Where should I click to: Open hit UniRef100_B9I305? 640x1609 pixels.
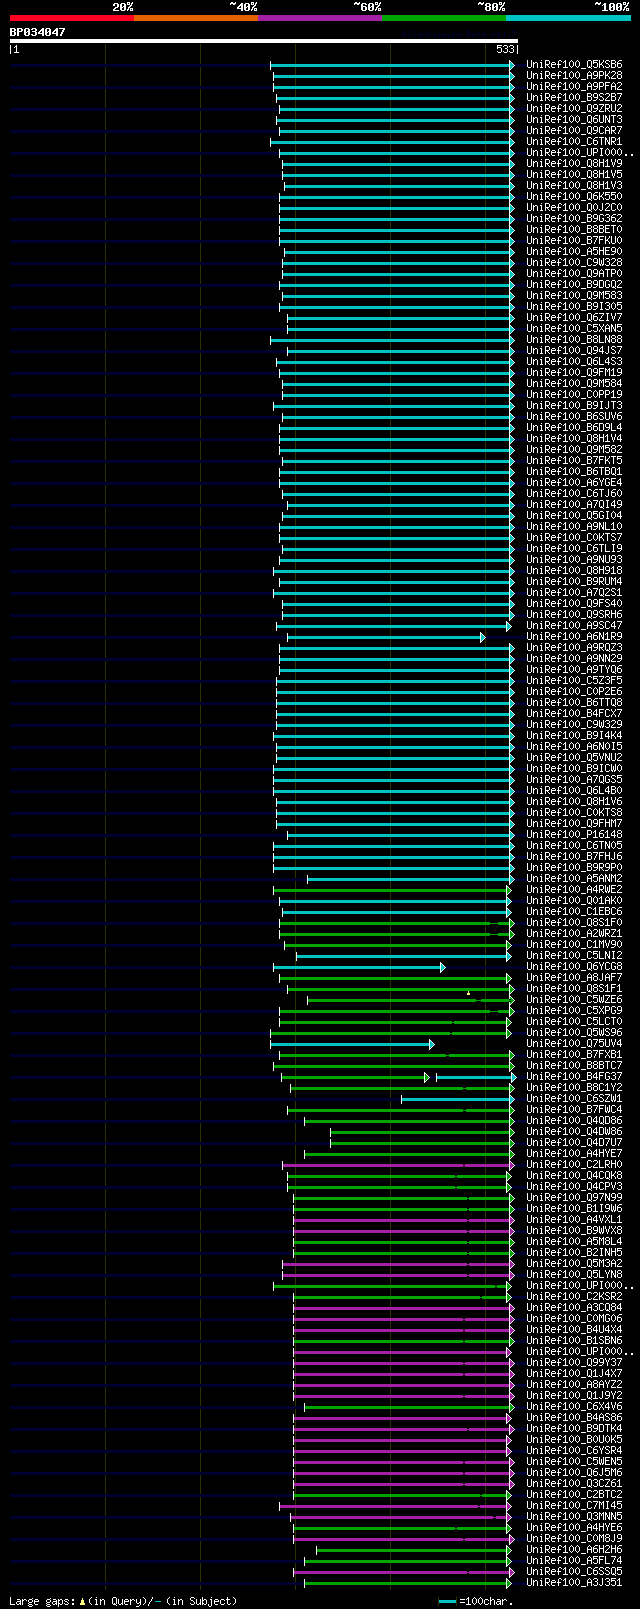(574, 307)
